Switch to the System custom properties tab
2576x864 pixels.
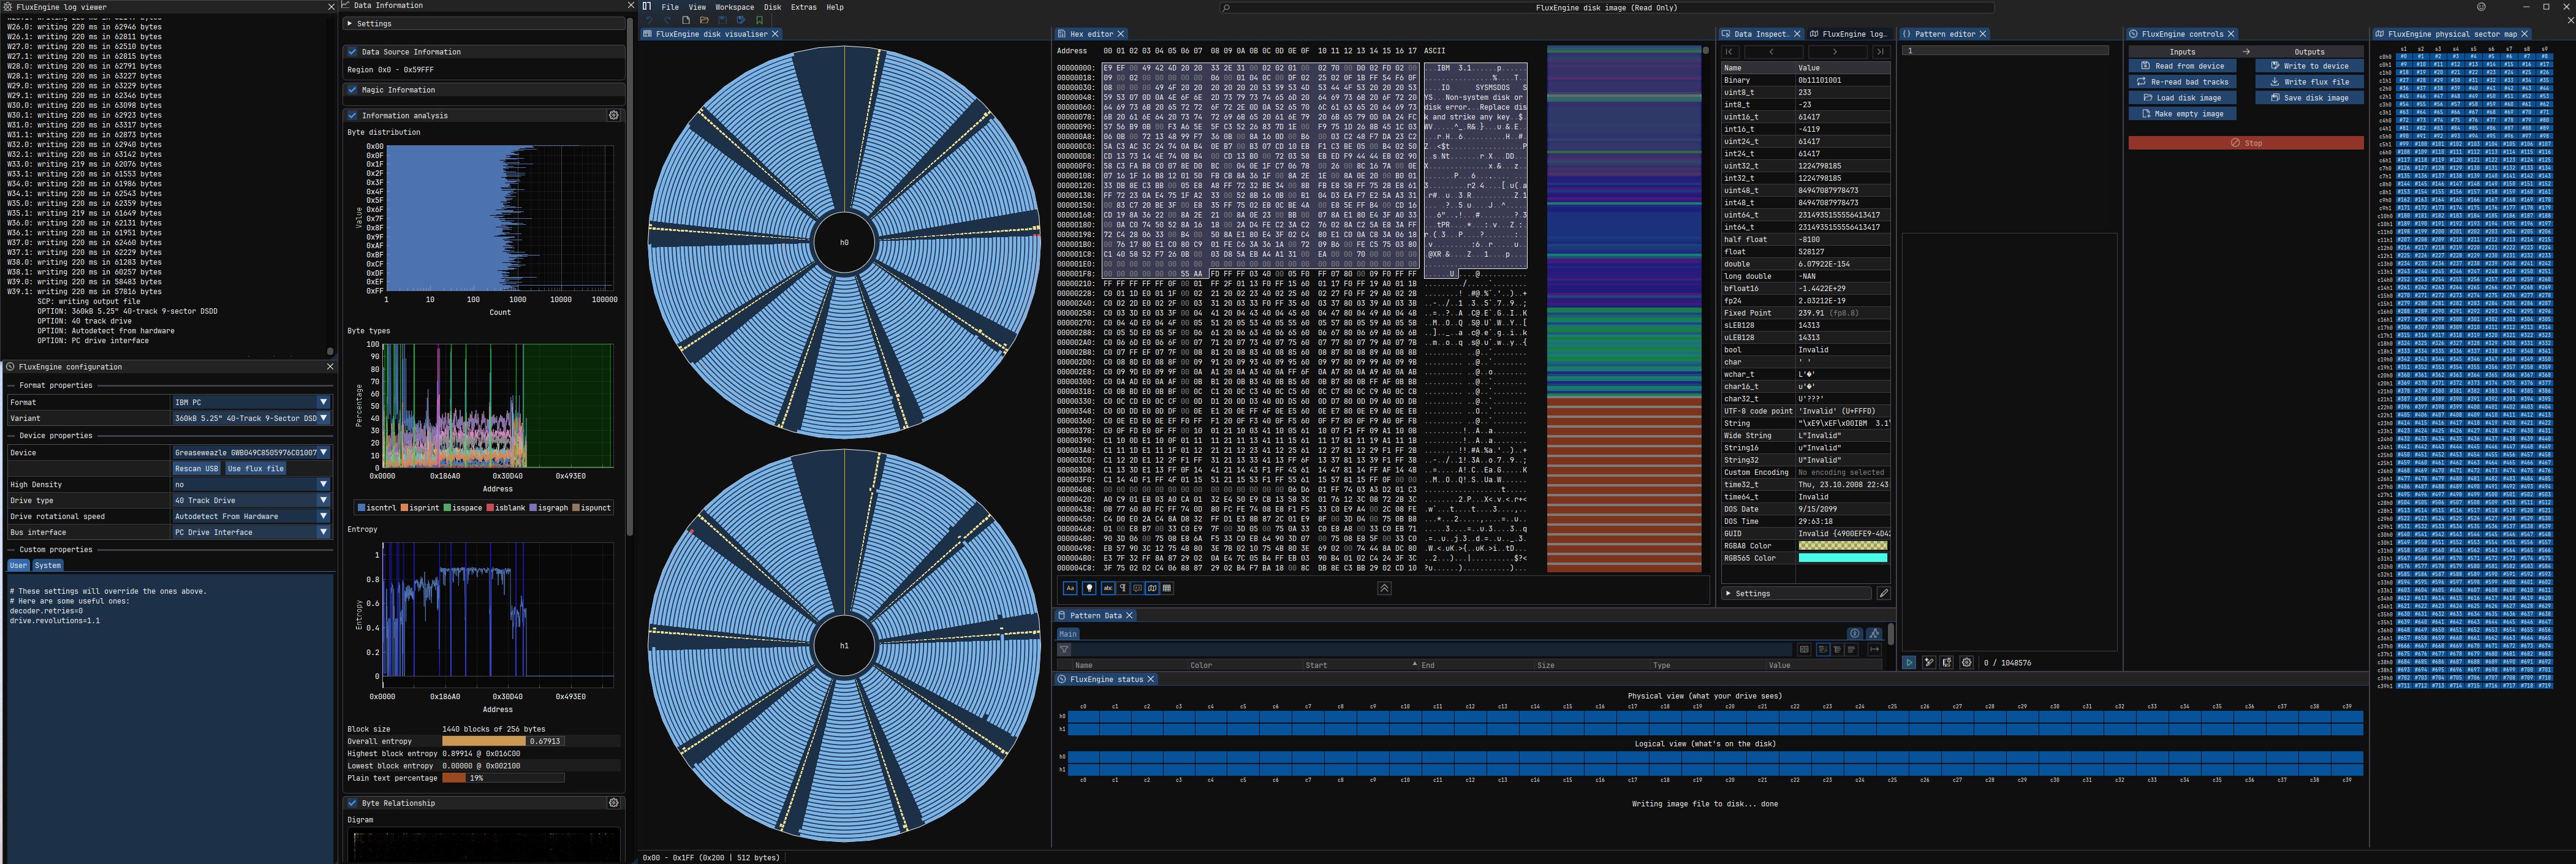pos(47,565)
